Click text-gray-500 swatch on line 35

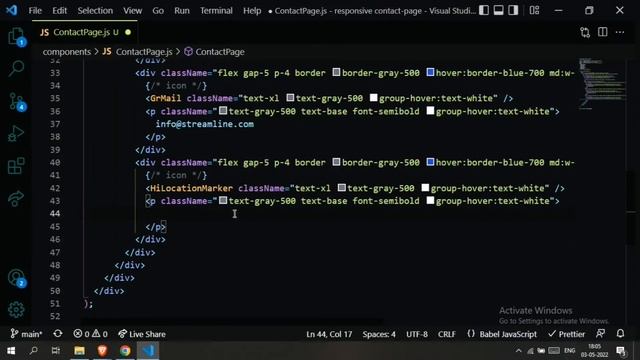point(290,98)
